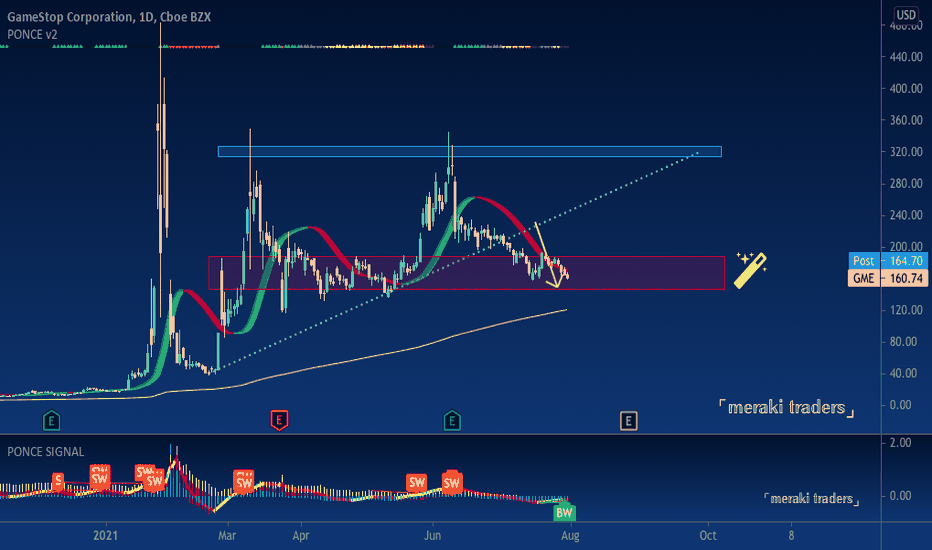Click the Mar label on time axis
The image size is (932, 550).
pos(227,535)
